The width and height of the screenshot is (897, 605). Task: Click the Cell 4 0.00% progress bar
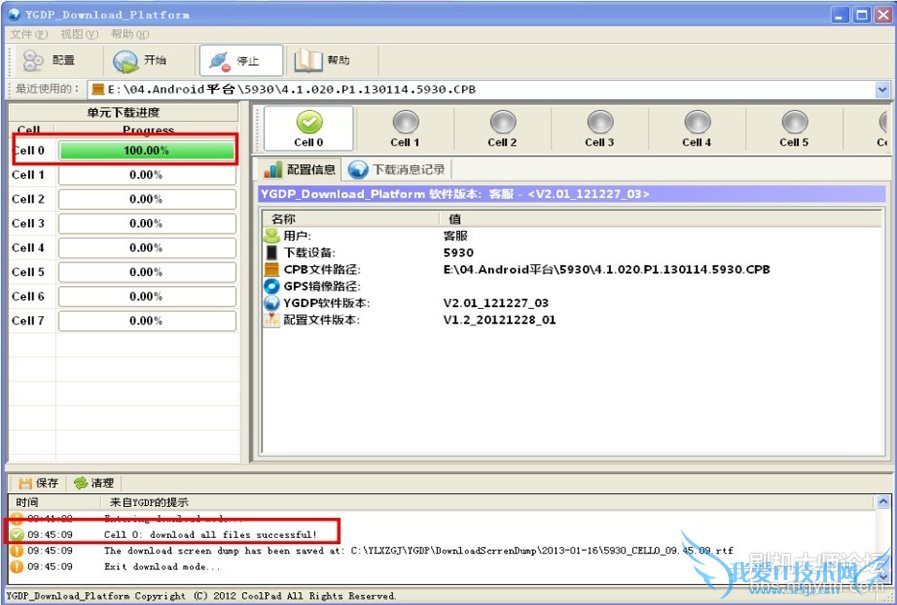tap(146, 248)
